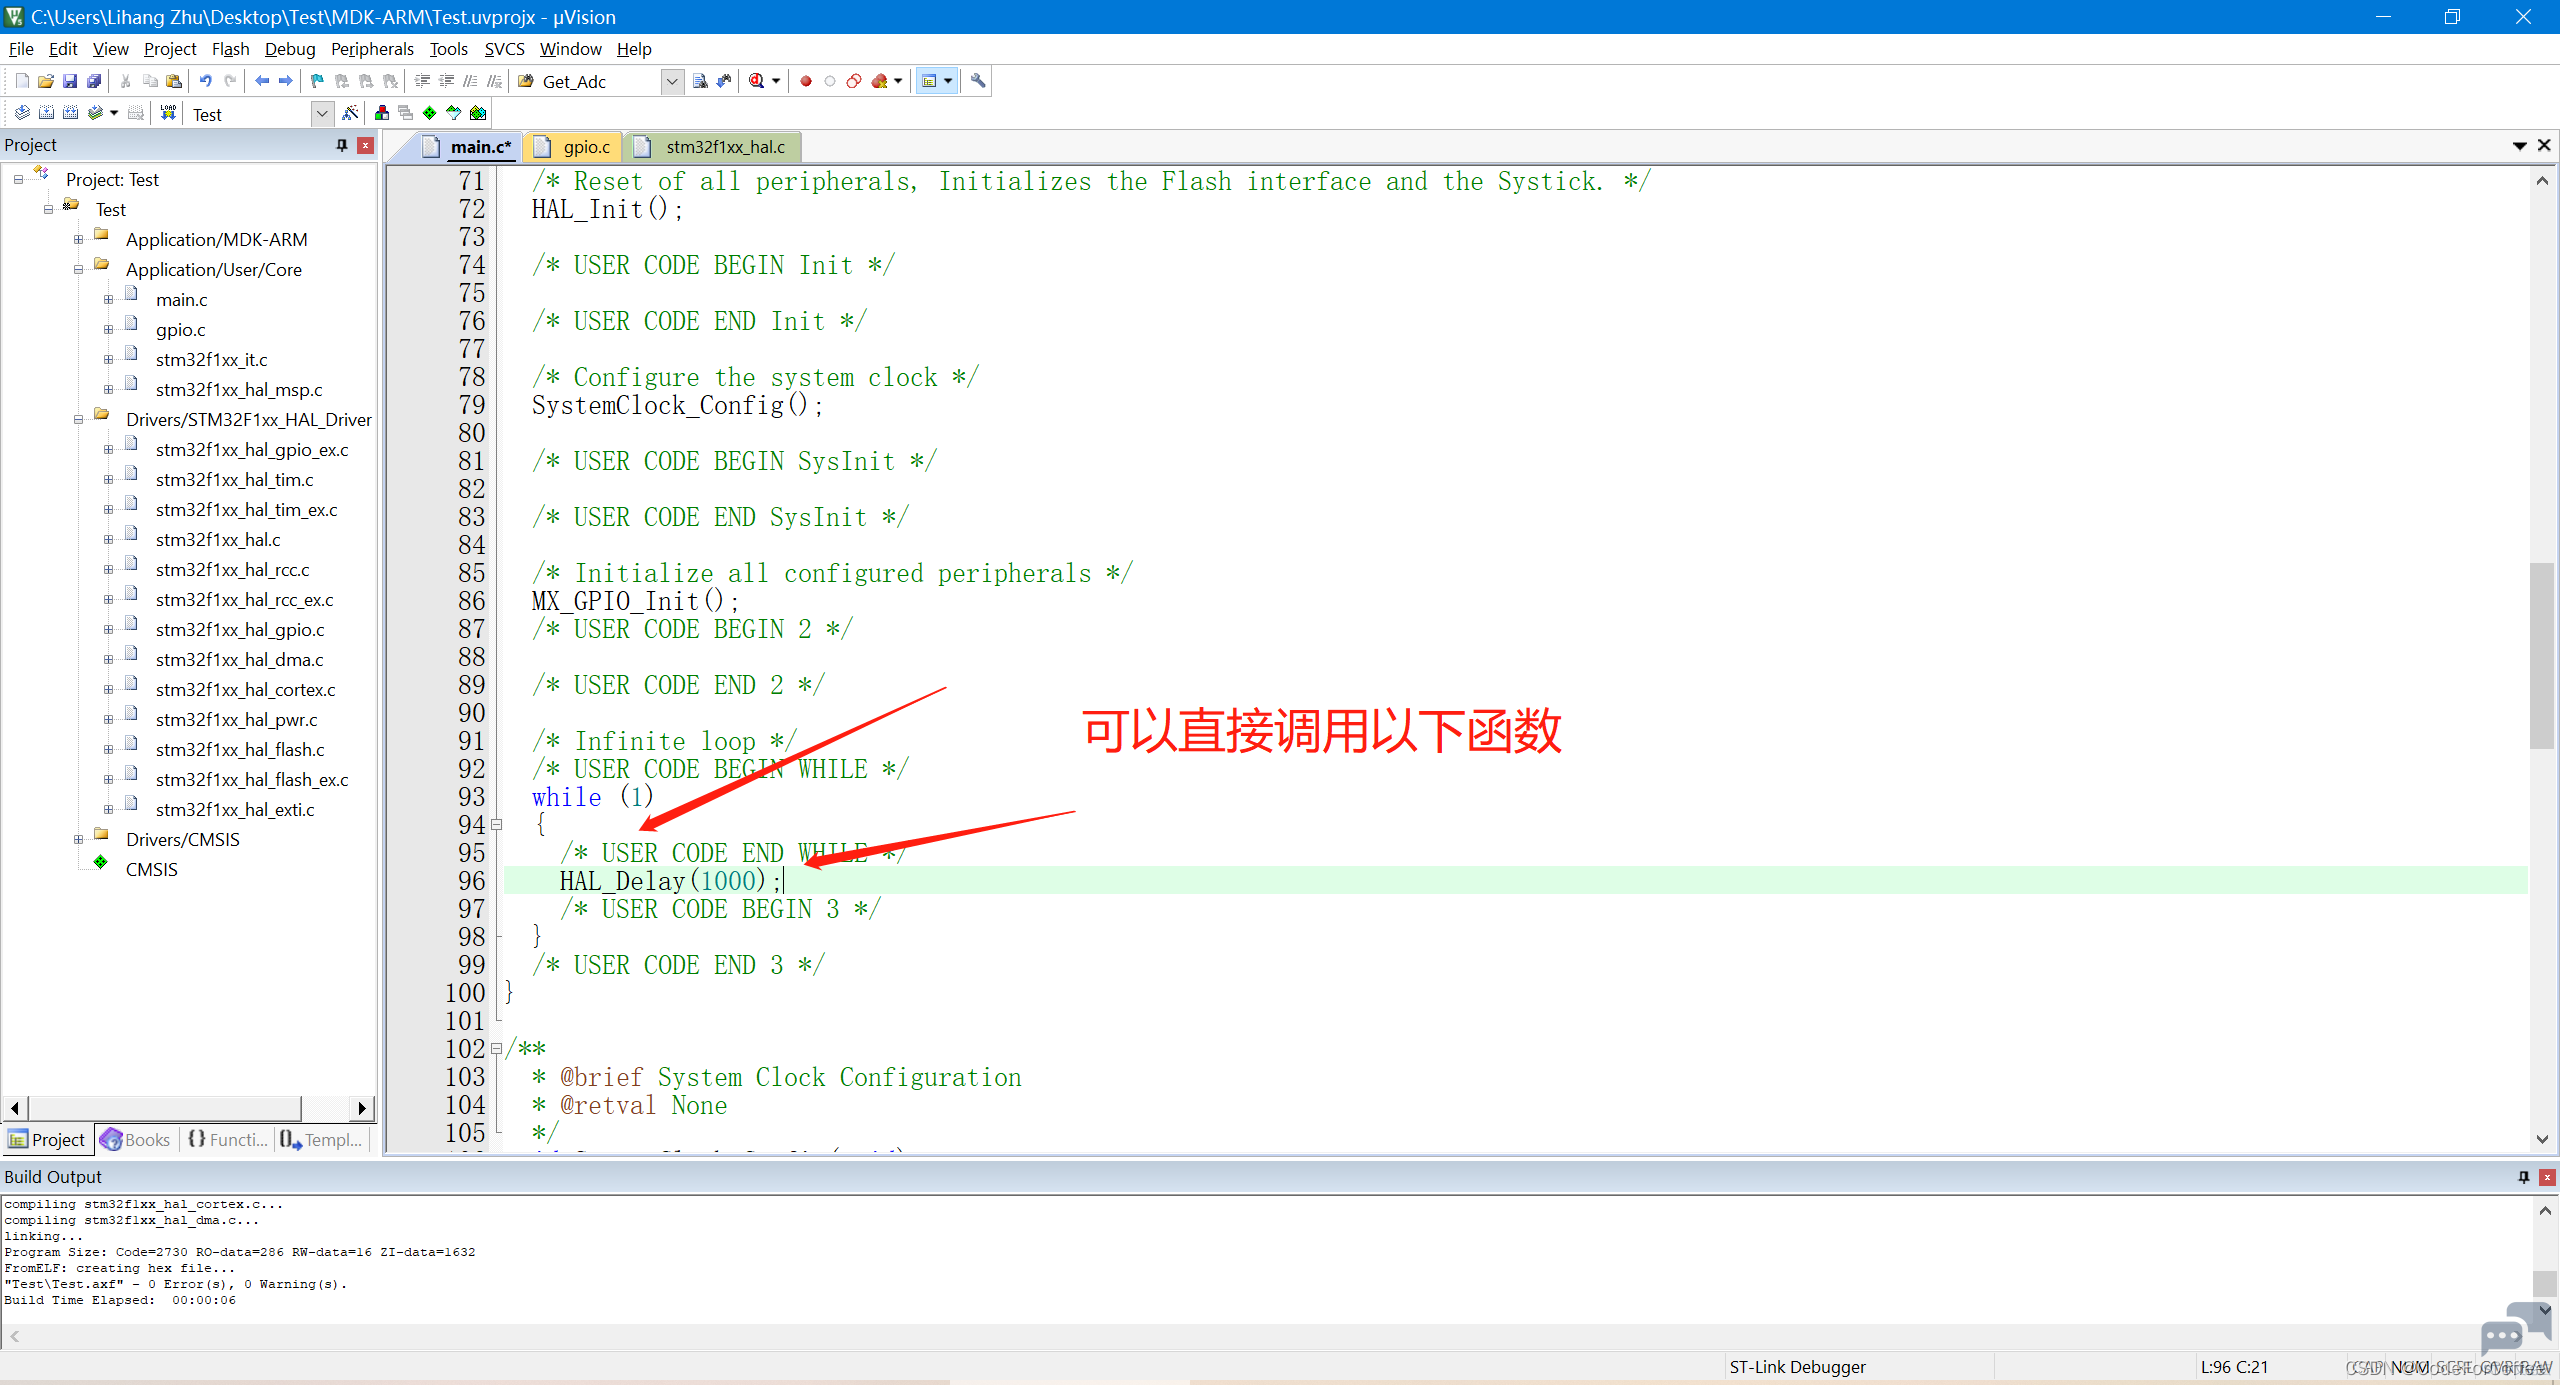Switch to the stm32f1xx_hal.c editor tab
This screenshot has width=2560, height=1385.
(712, 147)
